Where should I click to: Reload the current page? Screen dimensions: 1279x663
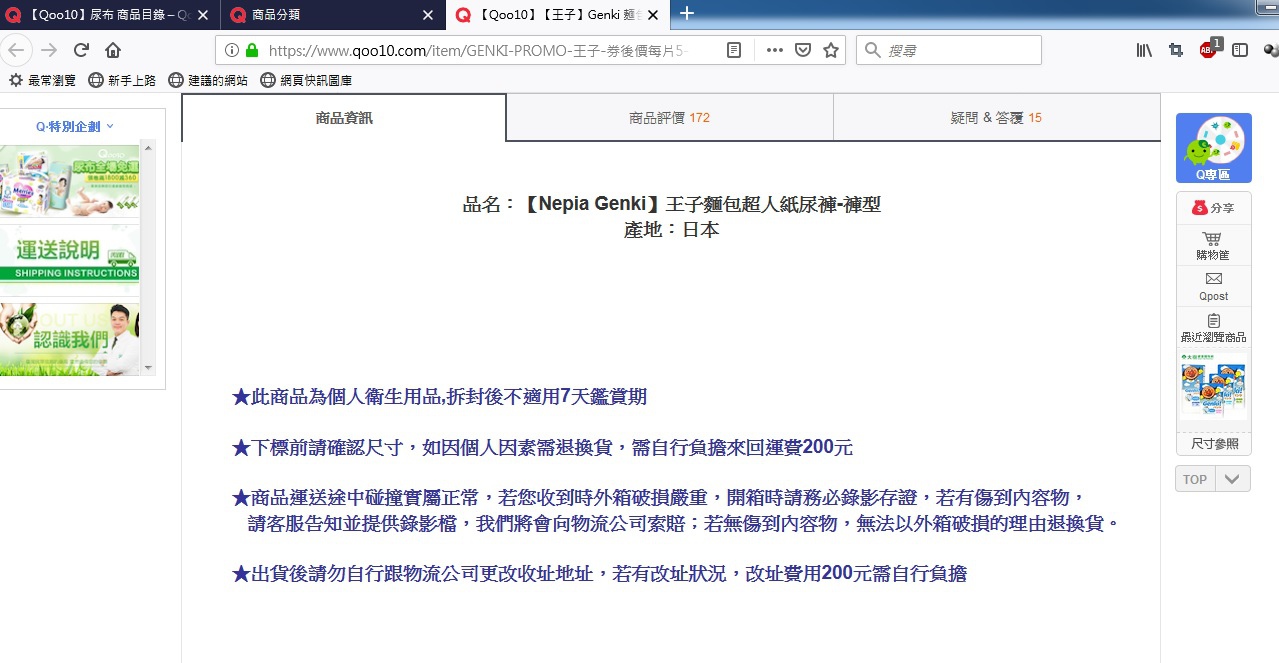coord(81,50)
